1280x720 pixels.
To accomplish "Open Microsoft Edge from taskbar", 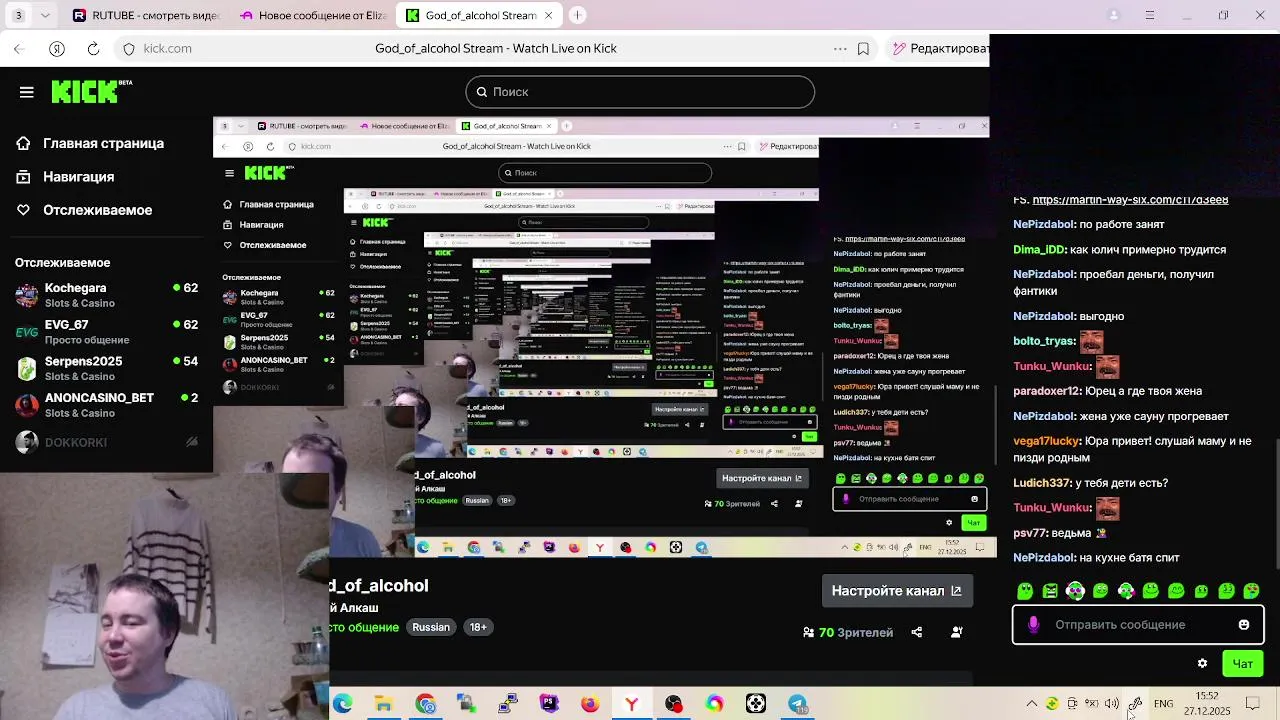I will tap(342, 704).
